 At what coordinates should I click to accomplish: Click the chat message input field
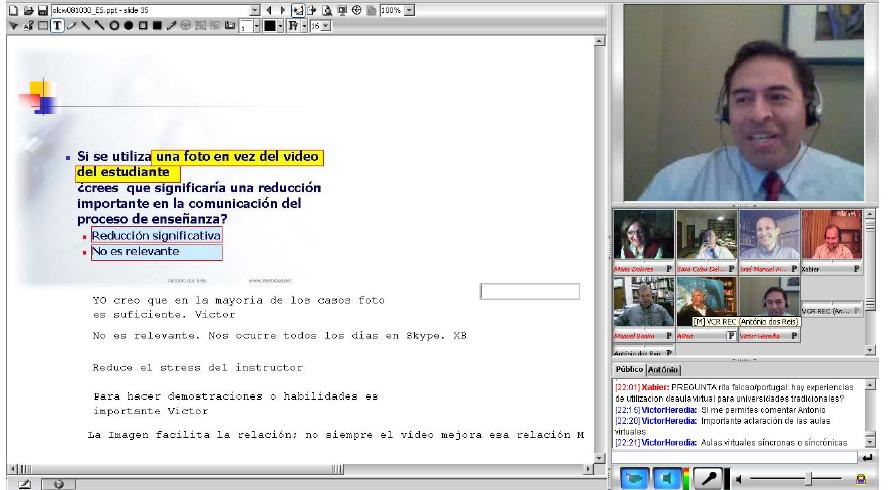coord(734,457)
